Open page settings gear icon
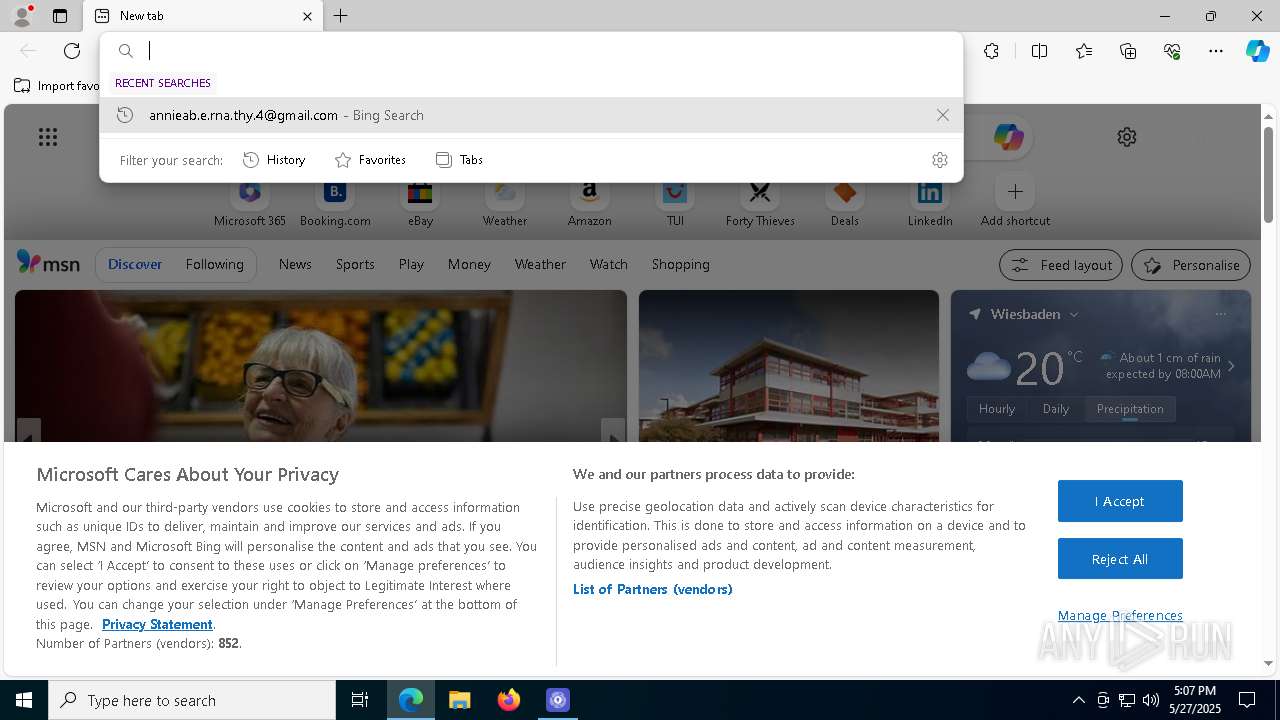Screen dimensions: 1280x720 pos(1127,137)
